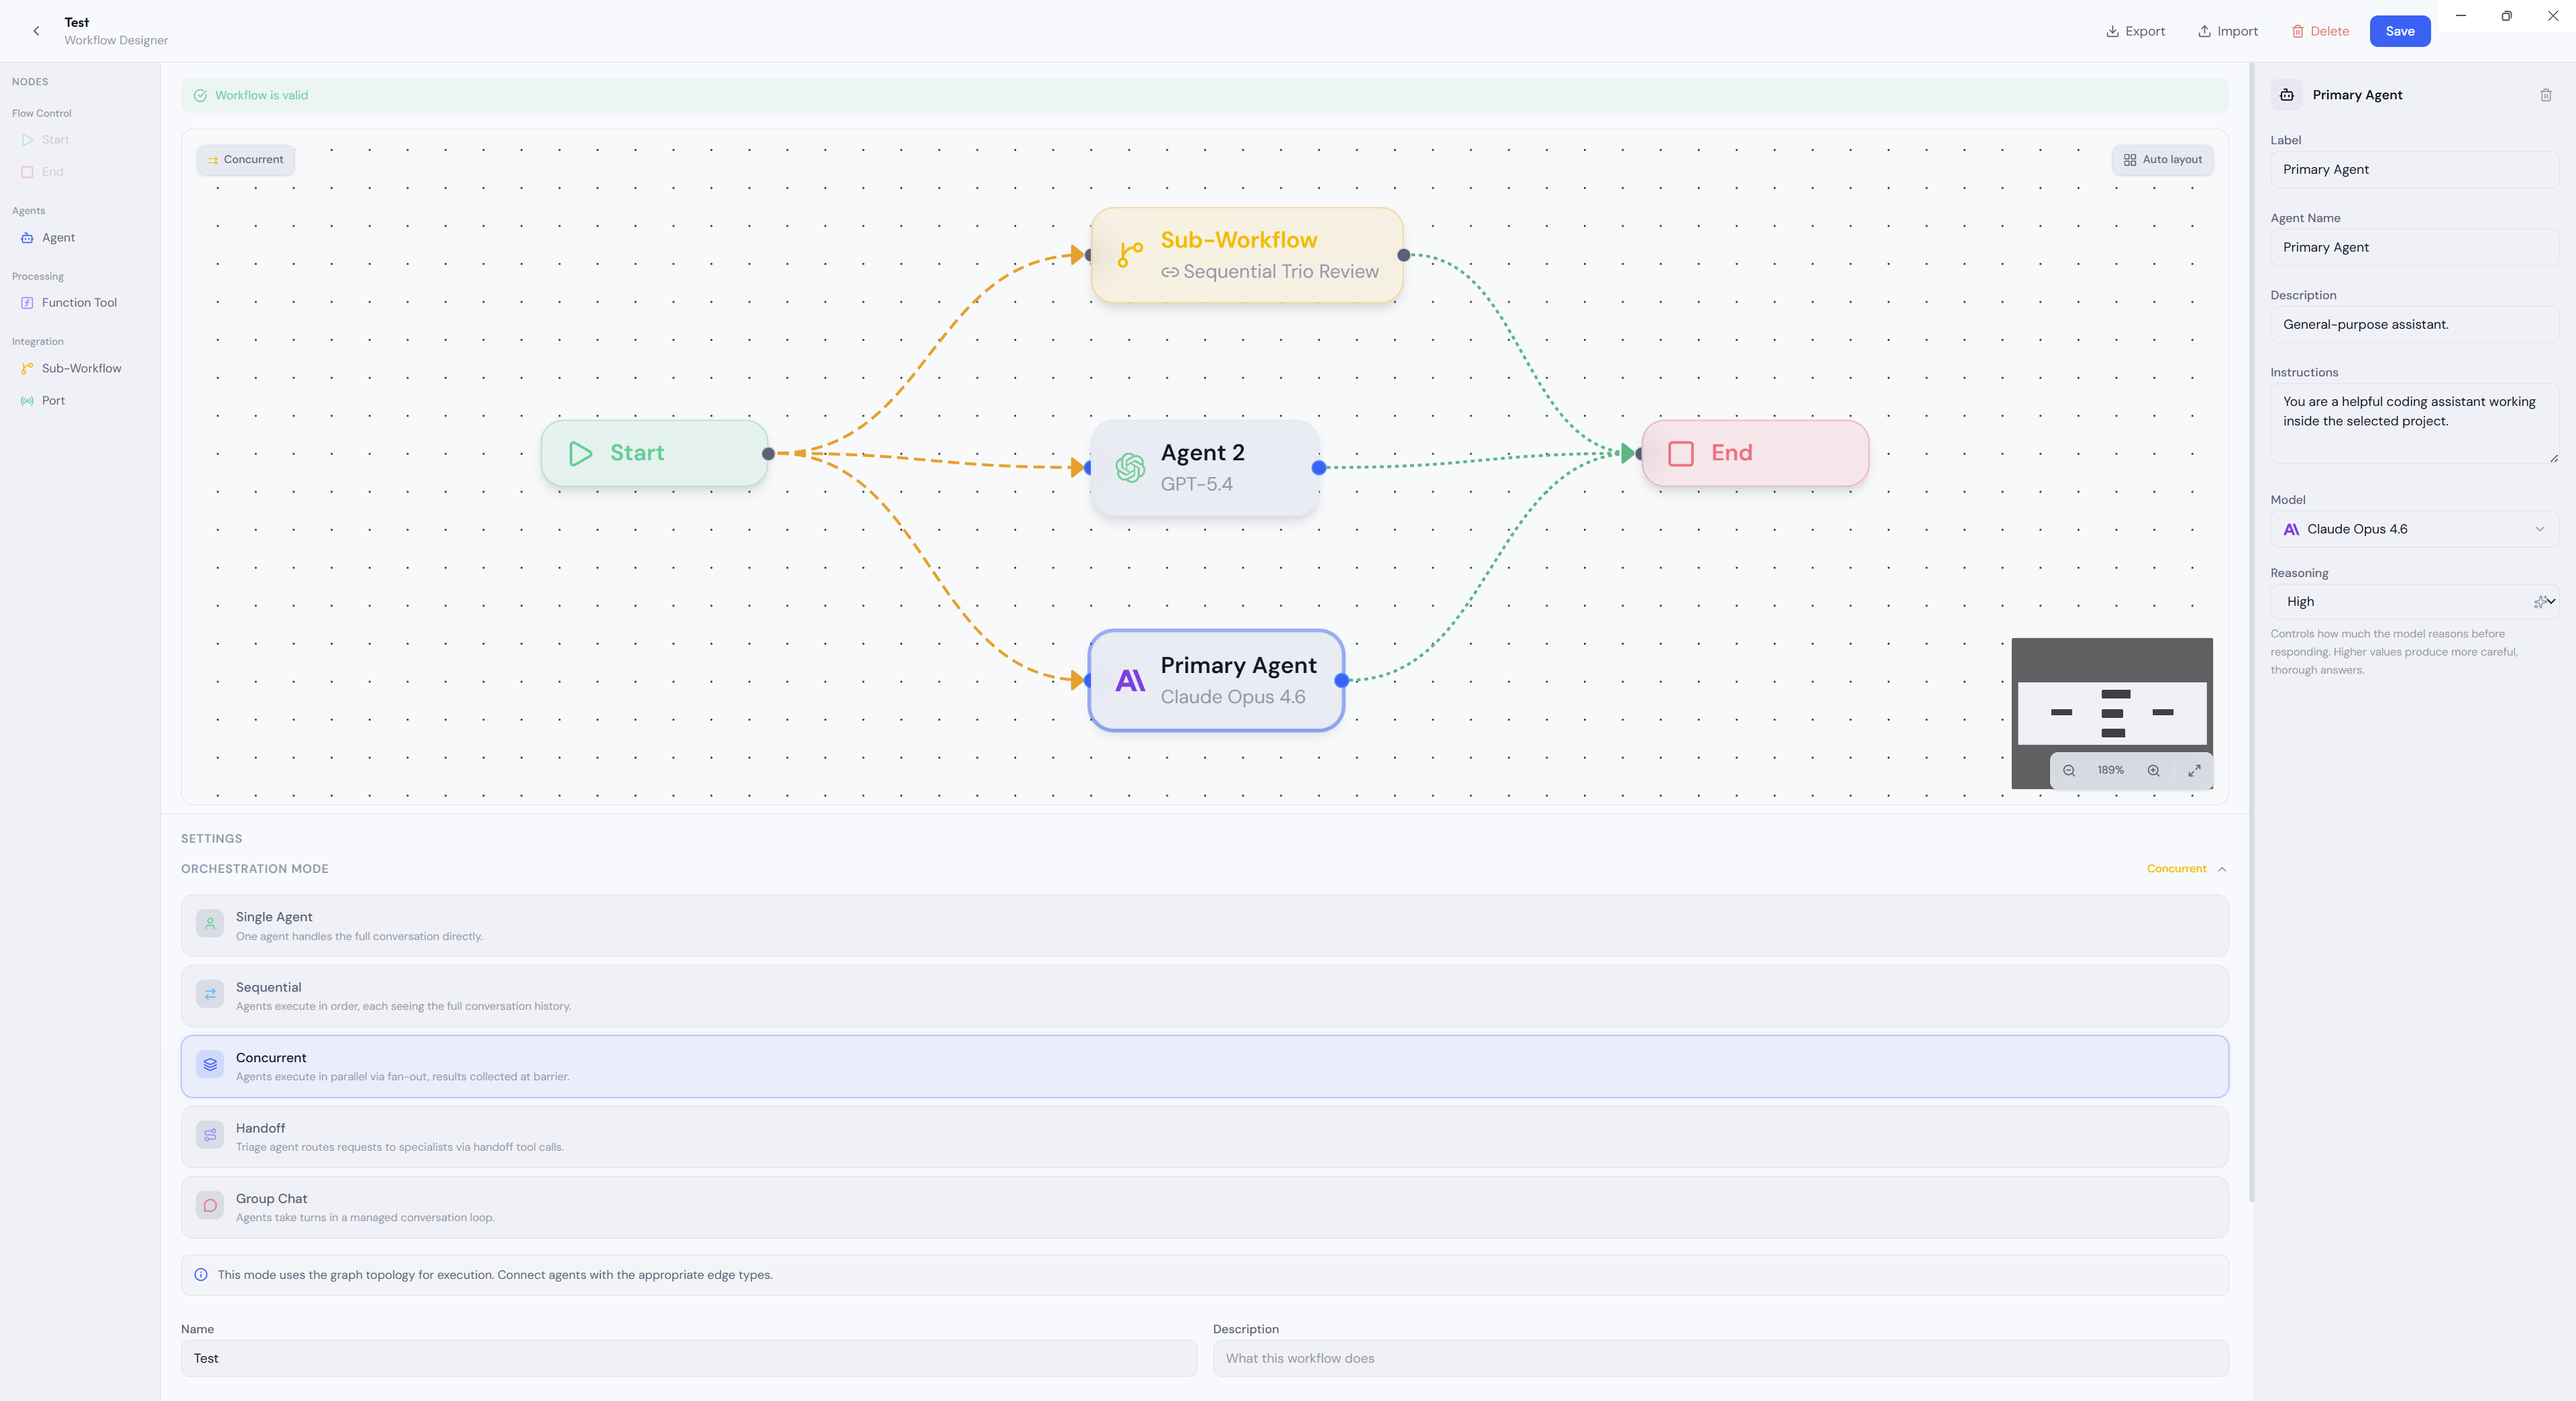Click the OpenAI icon on Agent 2

point(1130,468)
